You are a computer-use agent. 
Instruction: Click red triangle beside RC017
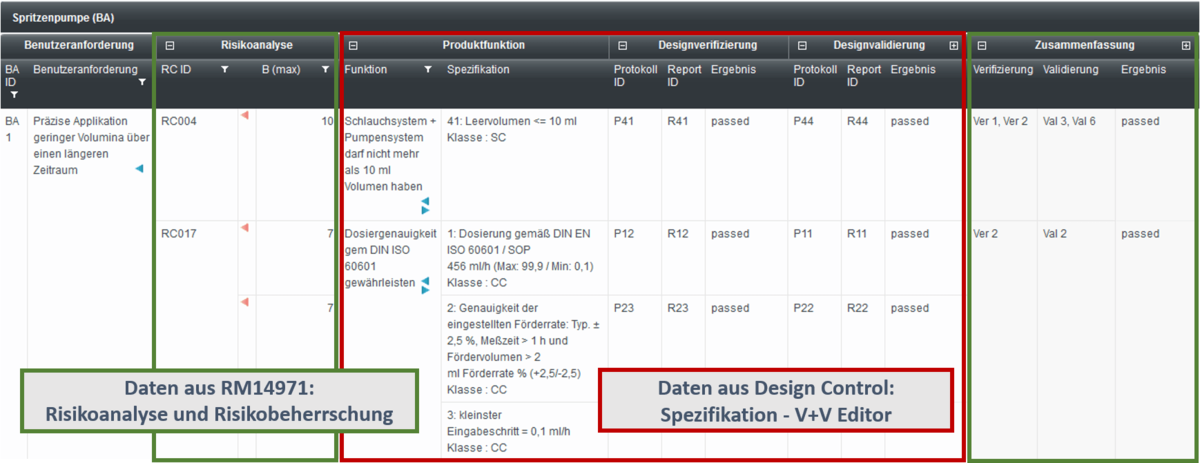pyautogui.click(x=244, y=229)
